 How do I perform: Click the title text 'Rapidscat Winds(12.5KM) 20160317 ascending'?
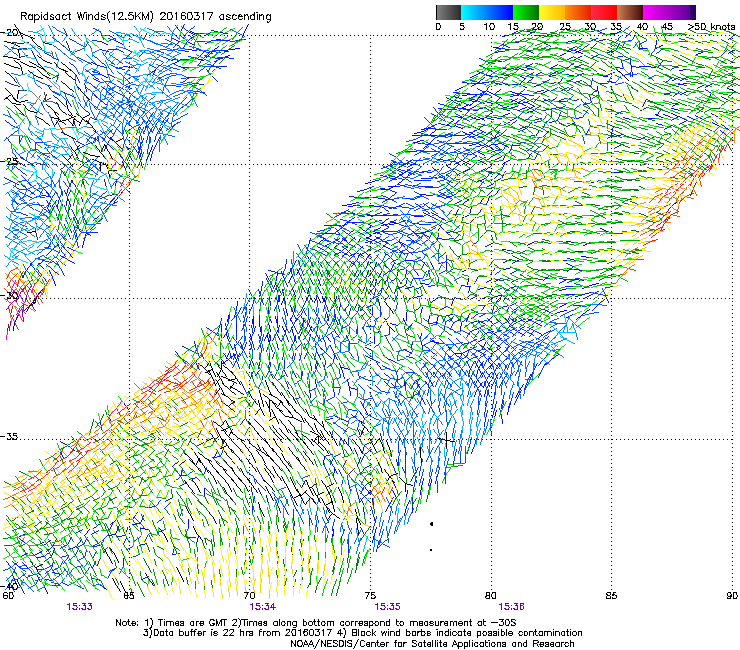coord(146,17)
